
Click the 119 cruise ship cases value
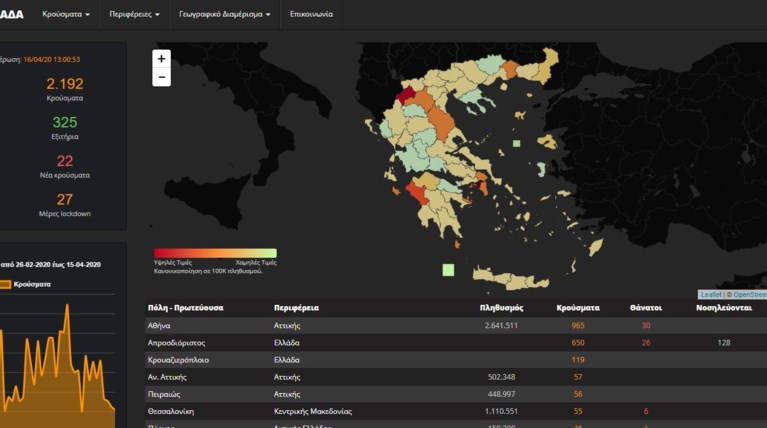[578, 360]
